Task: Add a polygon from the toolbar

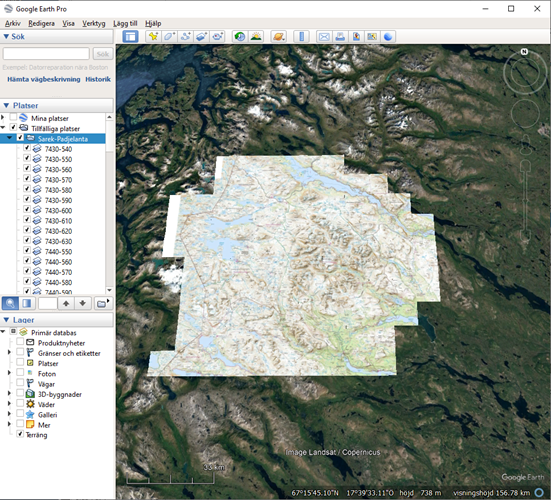Action: tap(169, 37)
